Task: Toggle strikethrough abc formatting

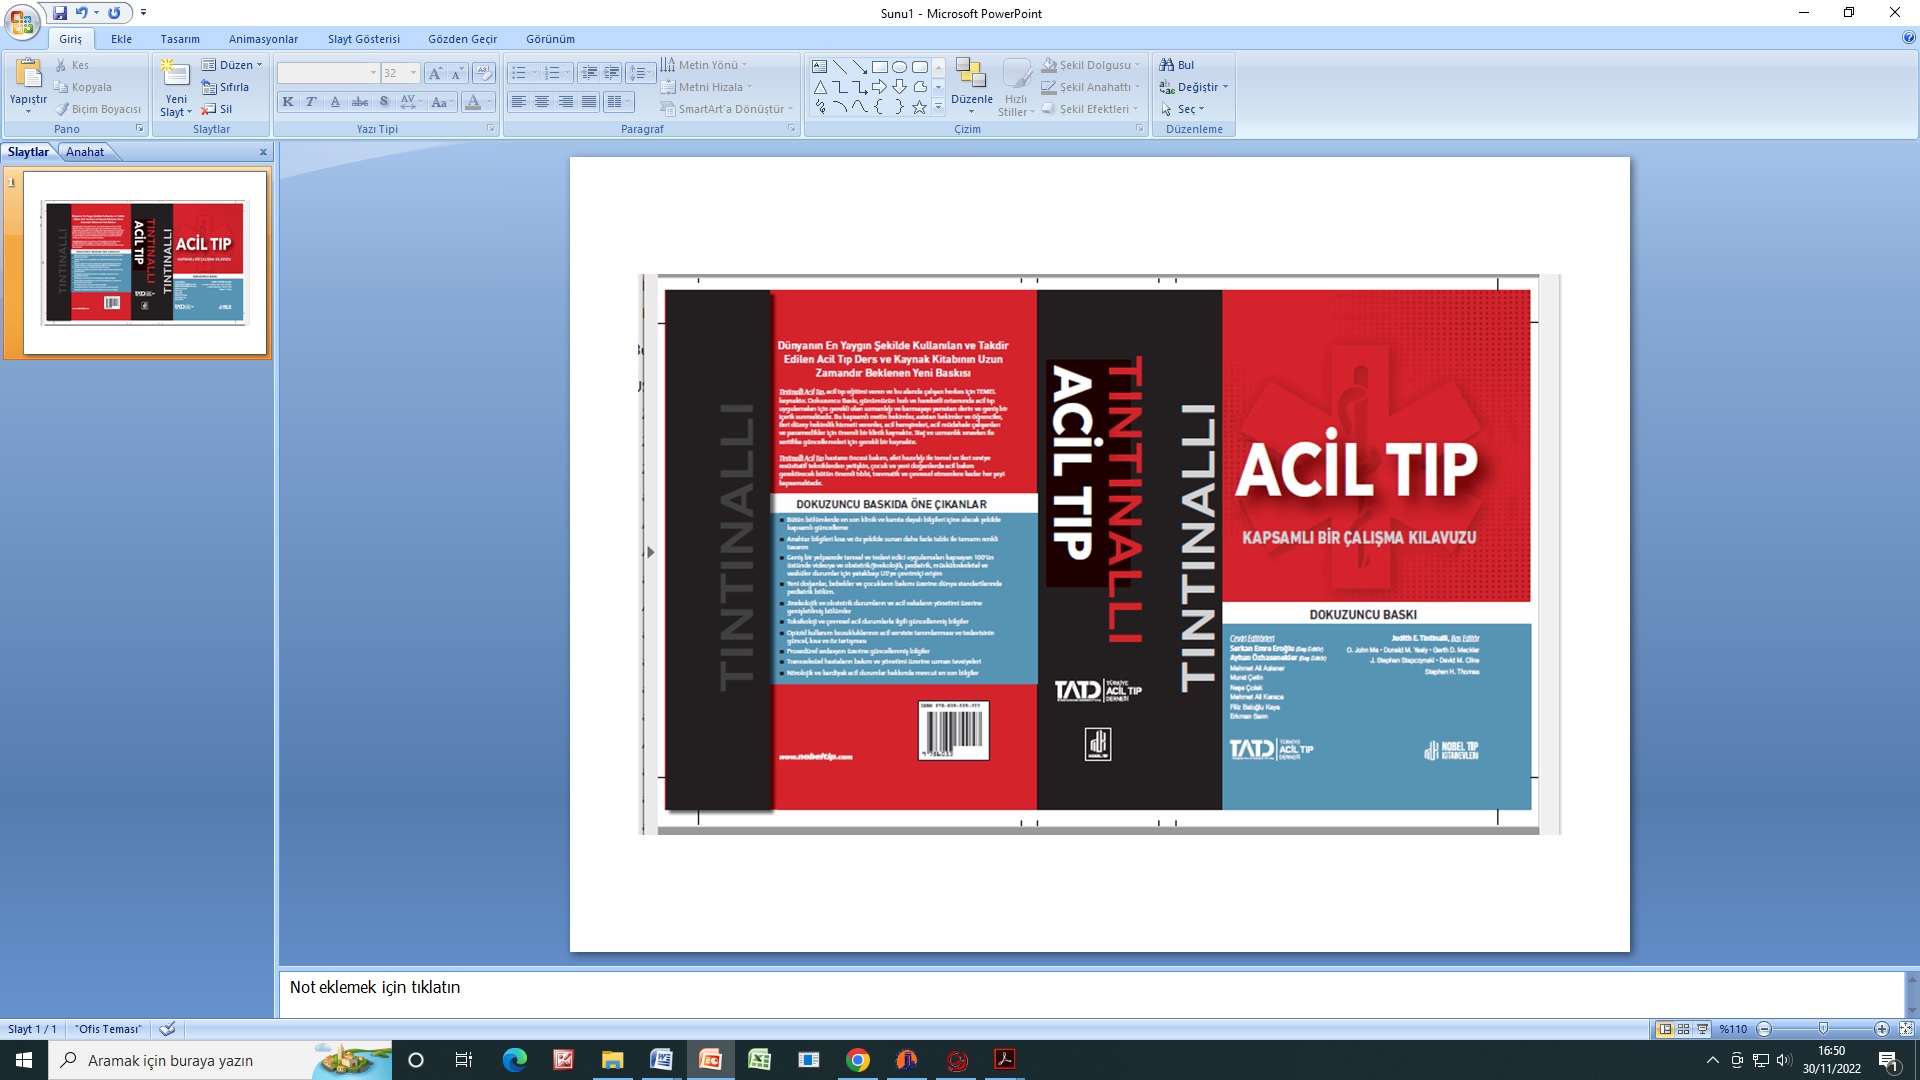Action: click(x=359, y=102)
